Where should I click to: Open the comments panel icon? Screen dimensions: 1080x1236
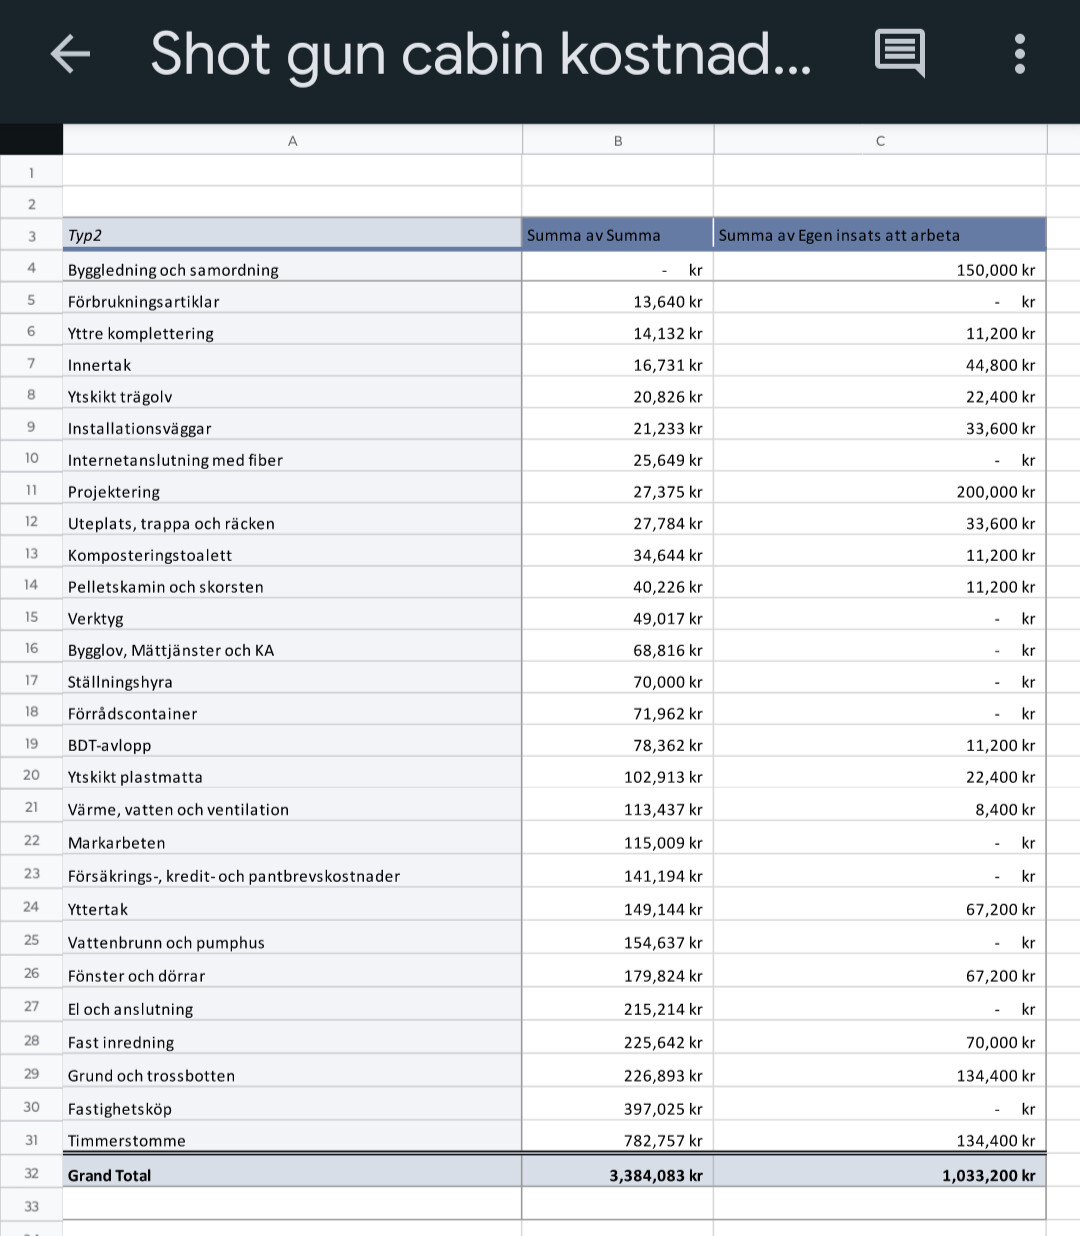[900, 53]
